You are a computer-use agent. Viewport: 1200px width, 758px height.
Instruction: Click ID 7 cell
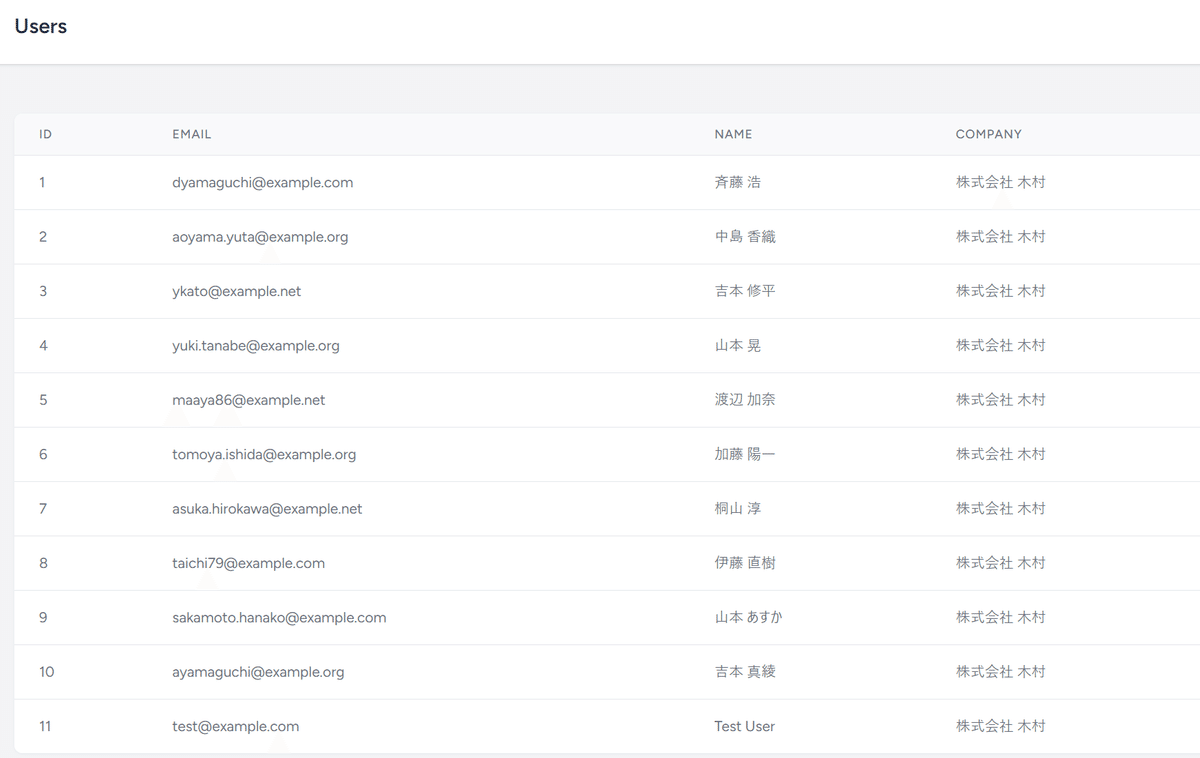43,509
